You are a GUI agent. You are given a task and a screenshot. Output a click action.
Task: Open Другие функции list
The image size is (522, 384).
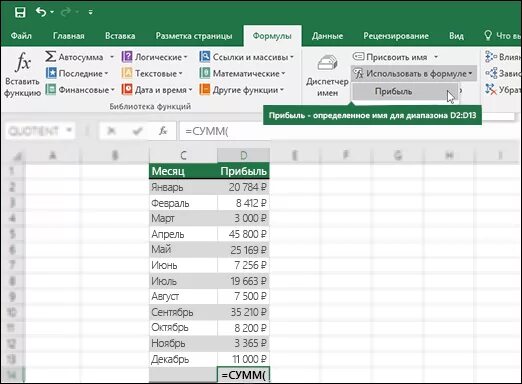242,90
